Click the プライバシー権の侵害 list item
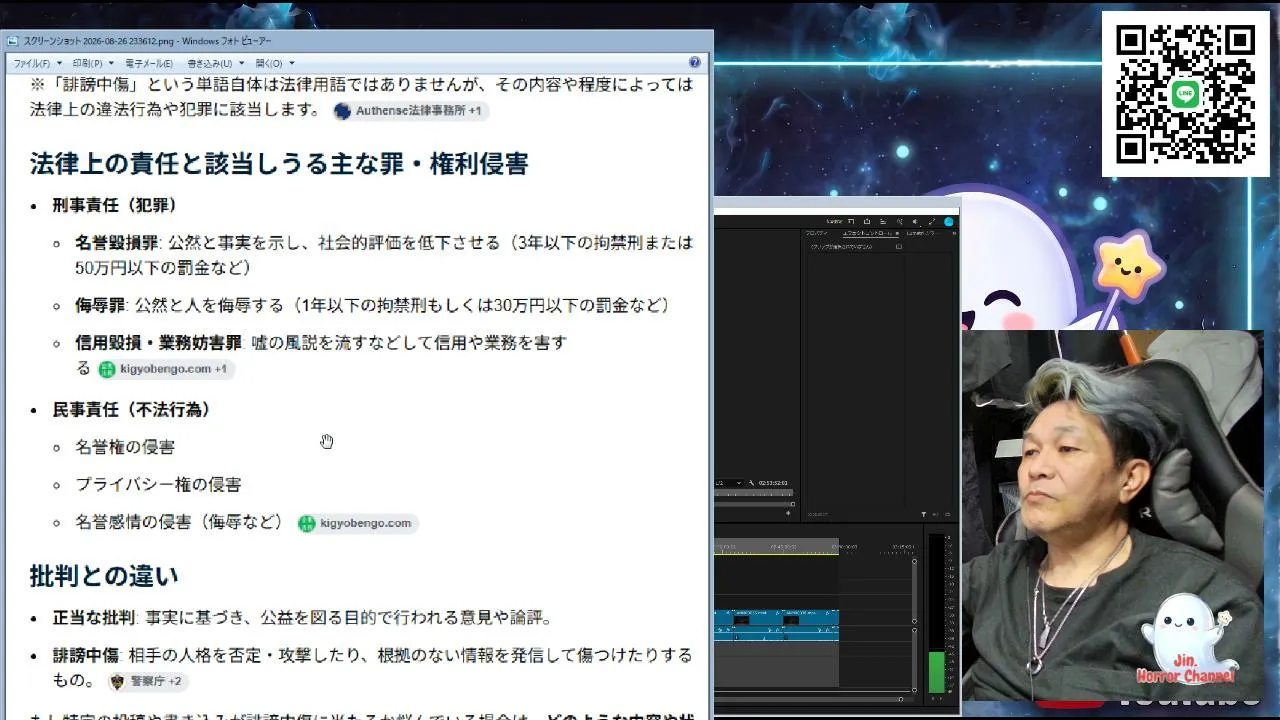Screen dimensions: 1280x720 click(x=158, y=484)
